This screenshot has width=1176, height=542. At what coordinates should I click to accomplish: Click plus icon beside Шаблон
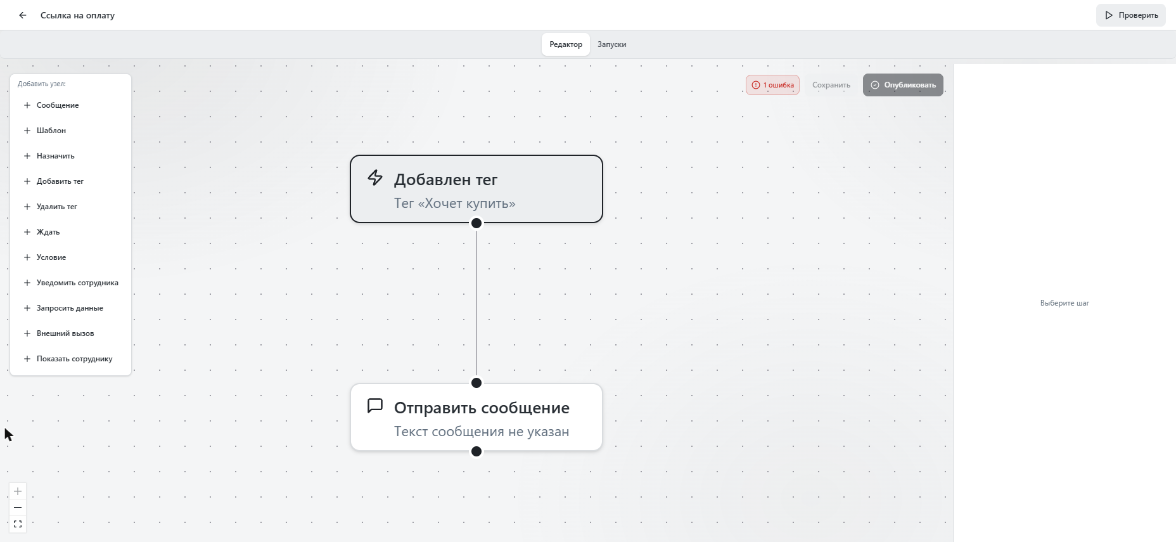tap(27, 130)
